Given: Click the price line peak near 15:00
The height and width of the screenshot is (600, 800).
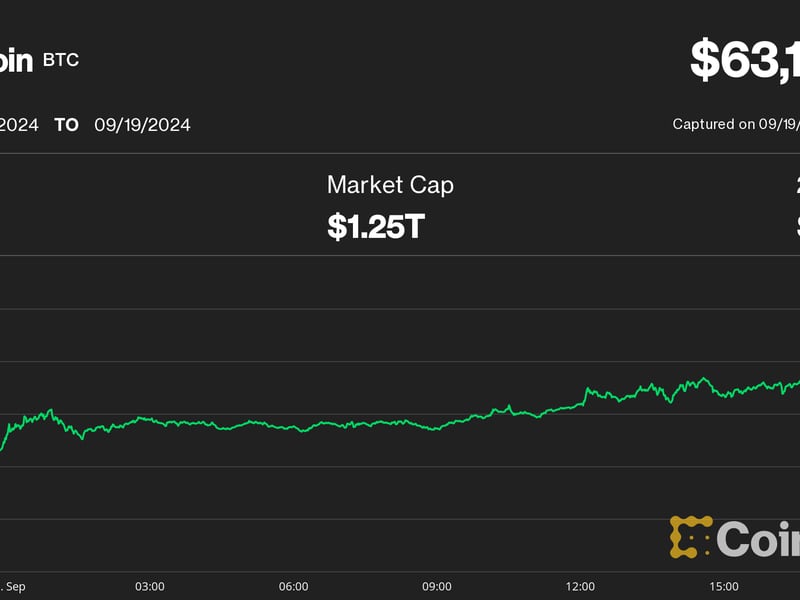Looking at the screenshot, I should point(705,379).
